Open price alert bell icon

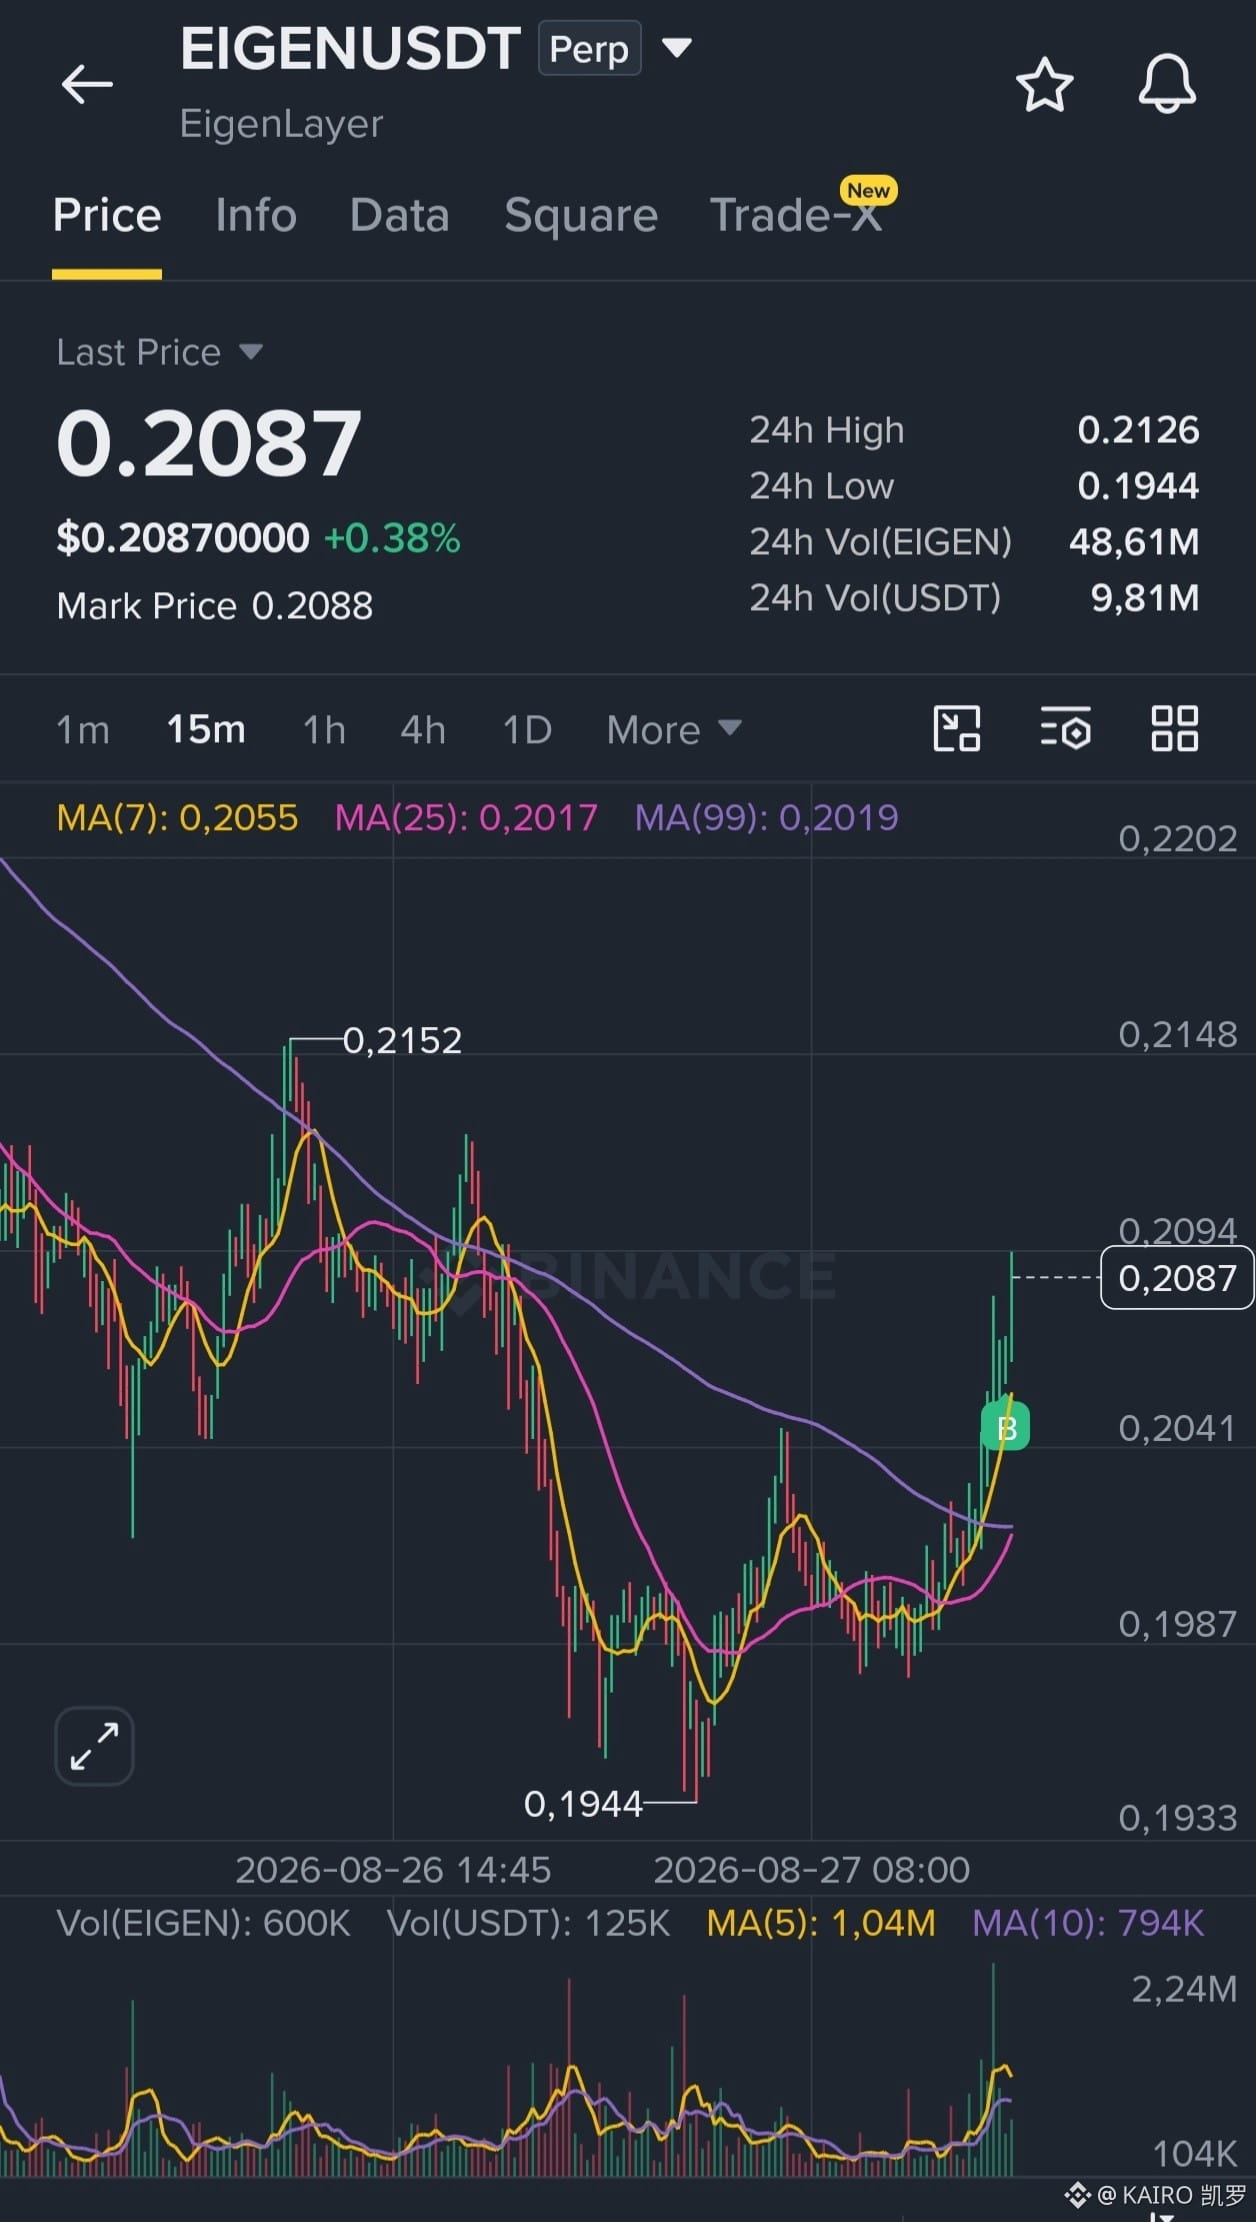(1167, 84)
